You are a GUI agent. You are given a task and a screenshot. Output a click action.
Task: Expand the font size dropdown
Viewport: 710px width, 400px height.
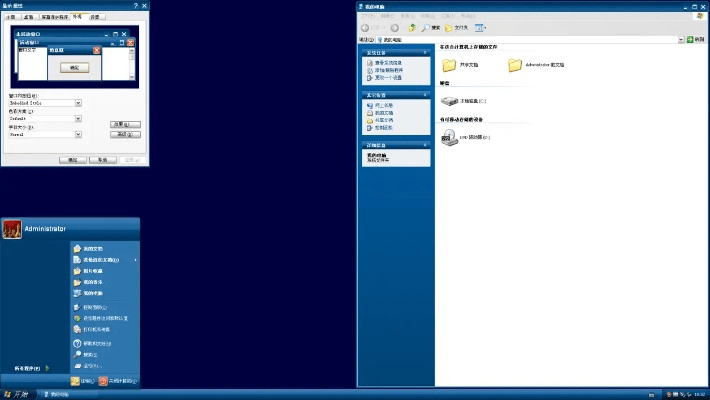tap(78, 134)
